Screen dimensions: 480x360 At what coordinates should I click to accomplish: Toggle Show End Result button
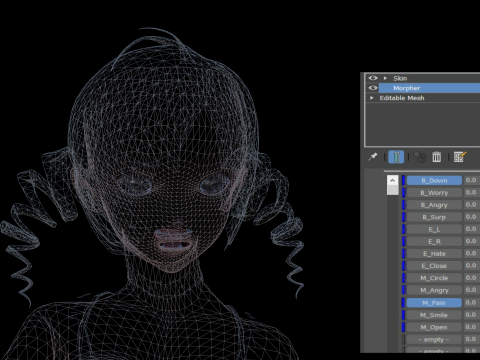coord(396,157)
